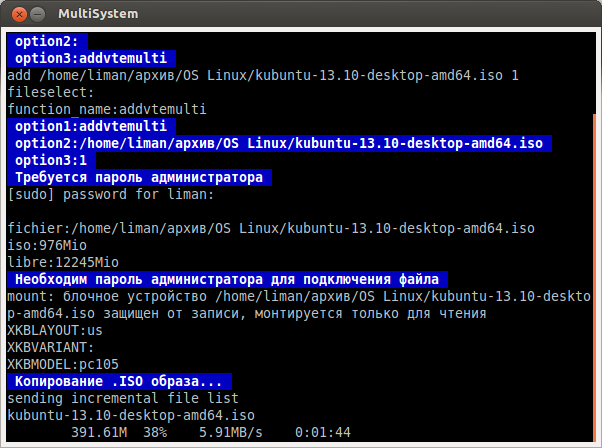Click the 'option2:/home/liman/архив' highlighted line
This screenshot has width=602, height=448.
click(279, 144)
